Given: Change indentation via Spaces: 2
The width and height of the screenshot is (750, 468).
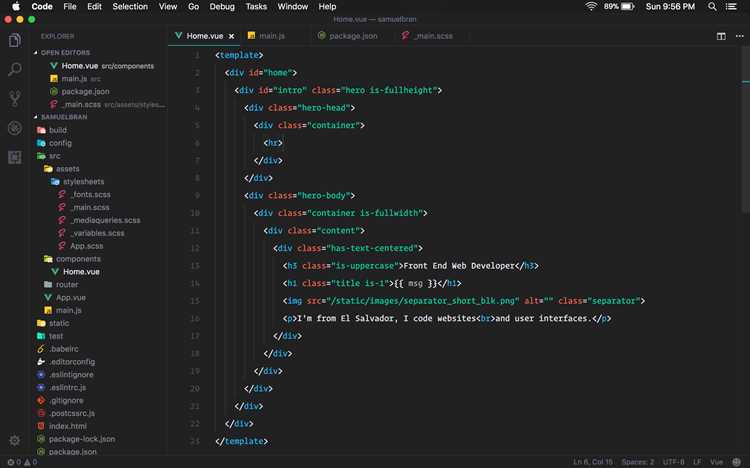Looking at the screenshot, I should [x=638, y=462].
